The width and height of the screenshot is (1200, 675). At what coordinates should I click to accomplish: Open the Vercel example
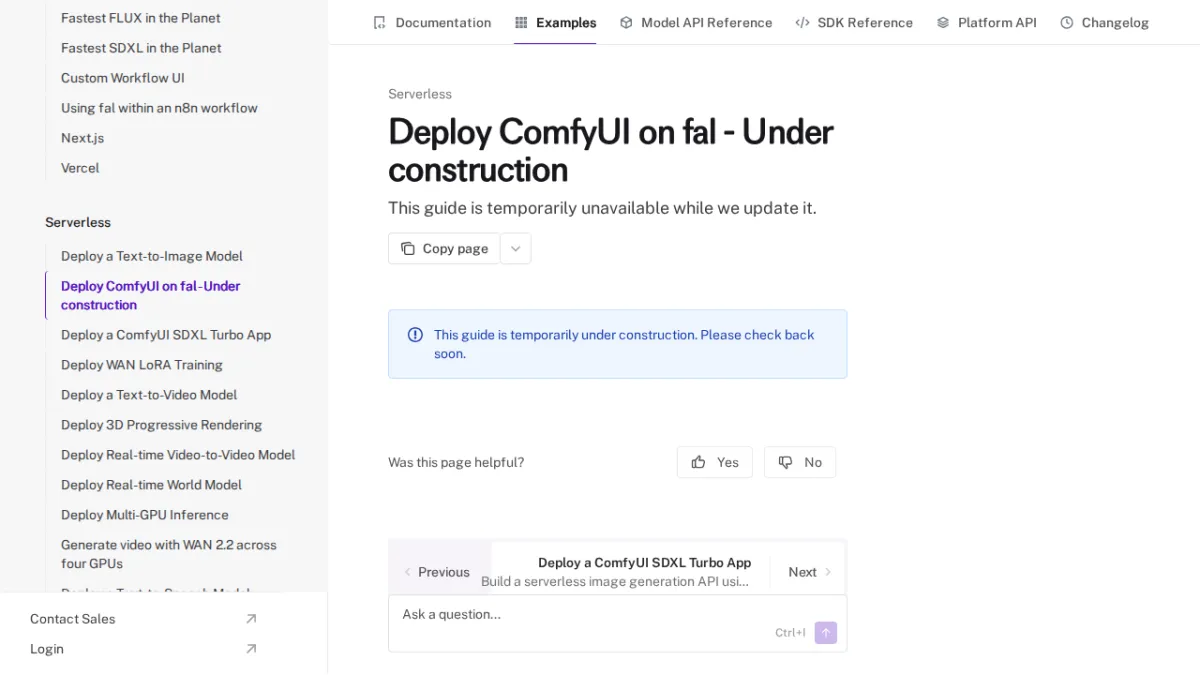point(80,168)
